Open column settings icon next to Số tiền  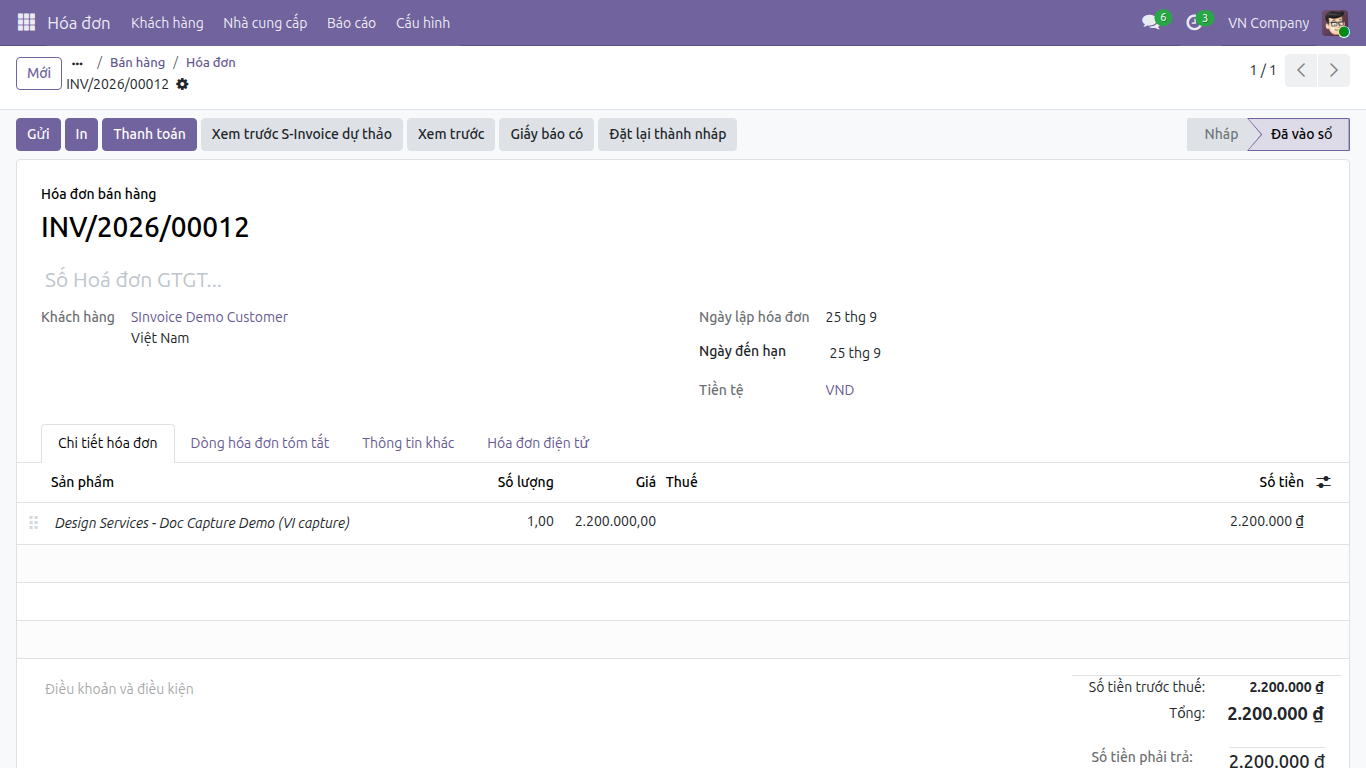pyautogui.click(x=1323, y=482)
